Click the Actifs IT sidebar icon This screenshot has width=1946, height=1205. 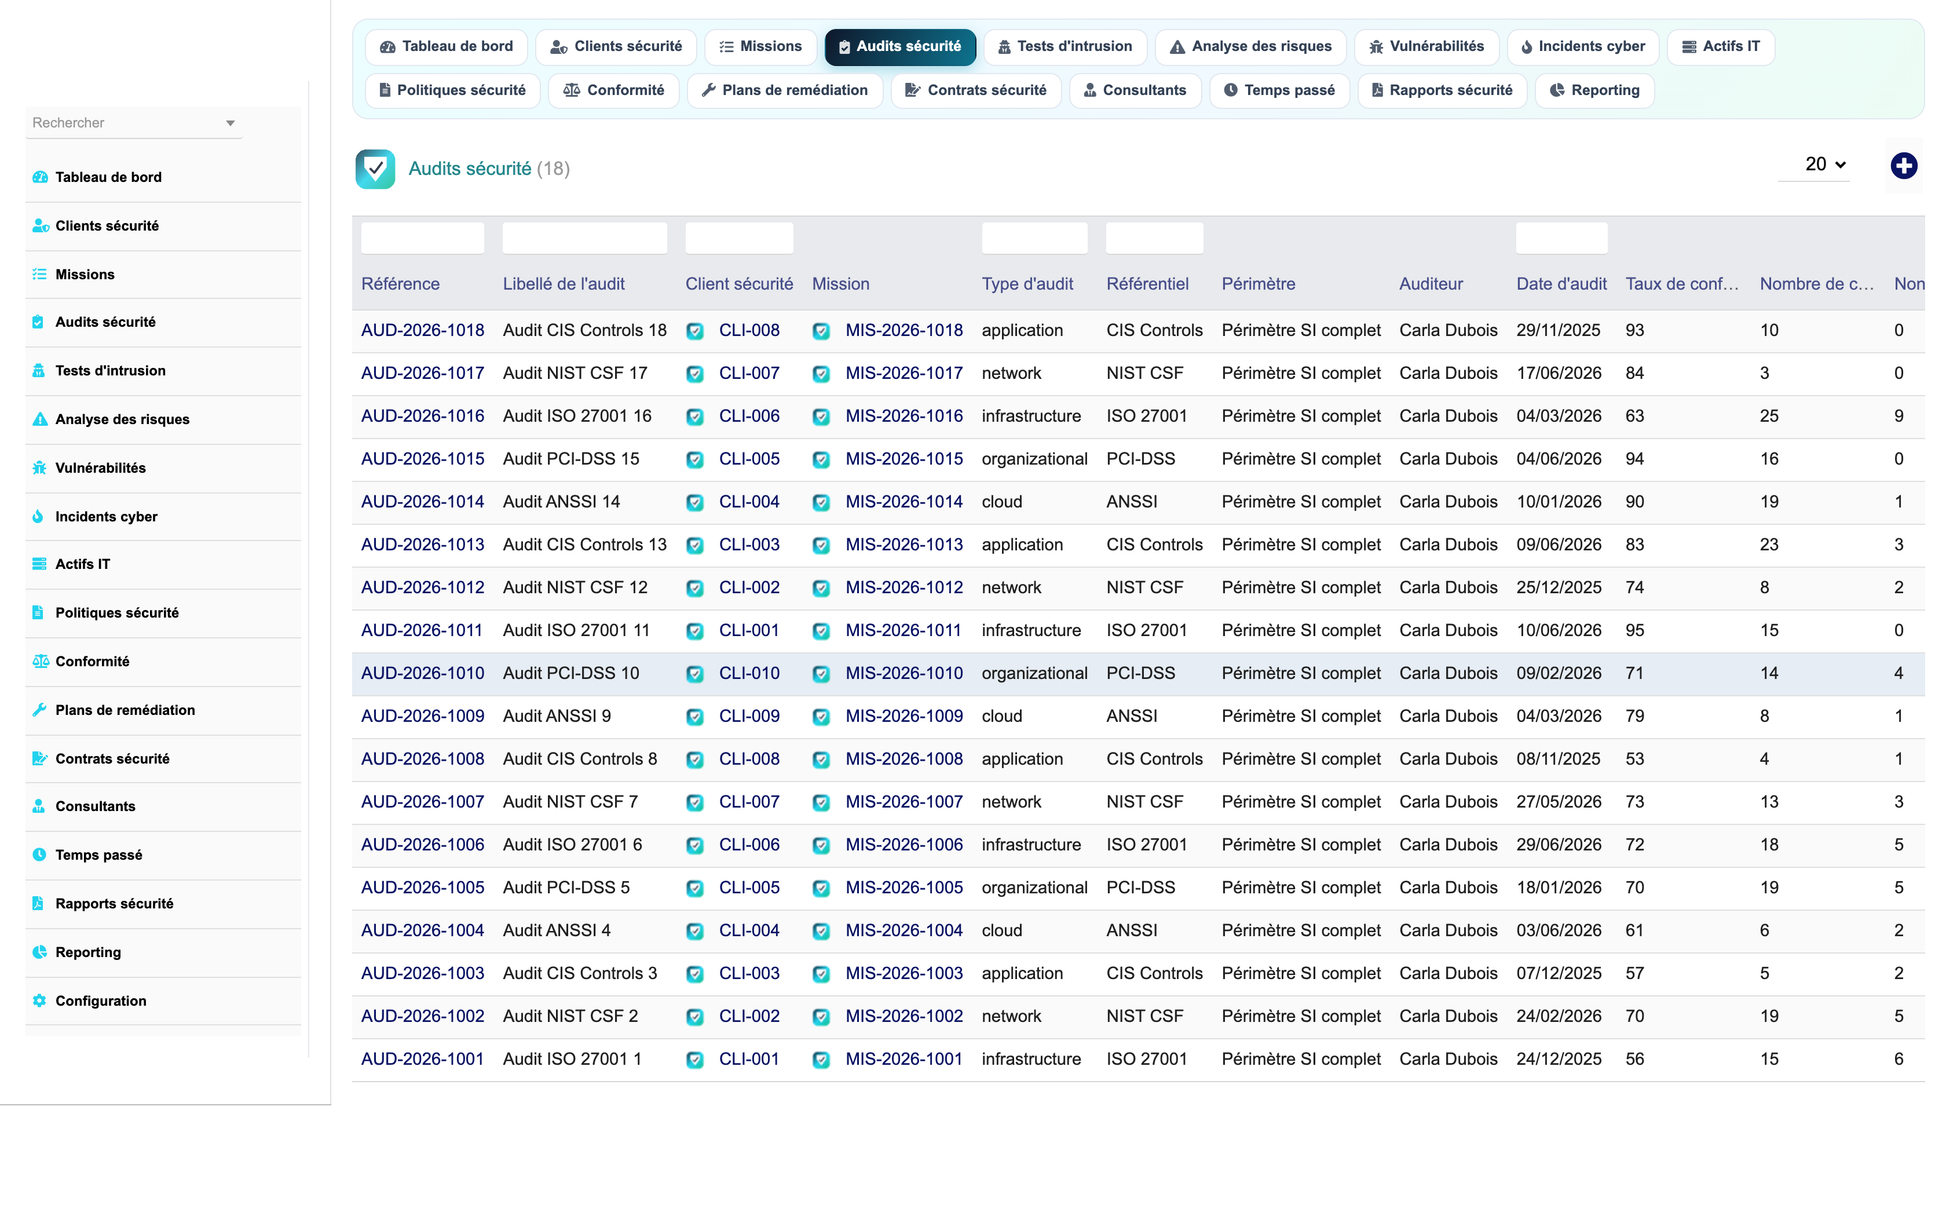(40, 564)
